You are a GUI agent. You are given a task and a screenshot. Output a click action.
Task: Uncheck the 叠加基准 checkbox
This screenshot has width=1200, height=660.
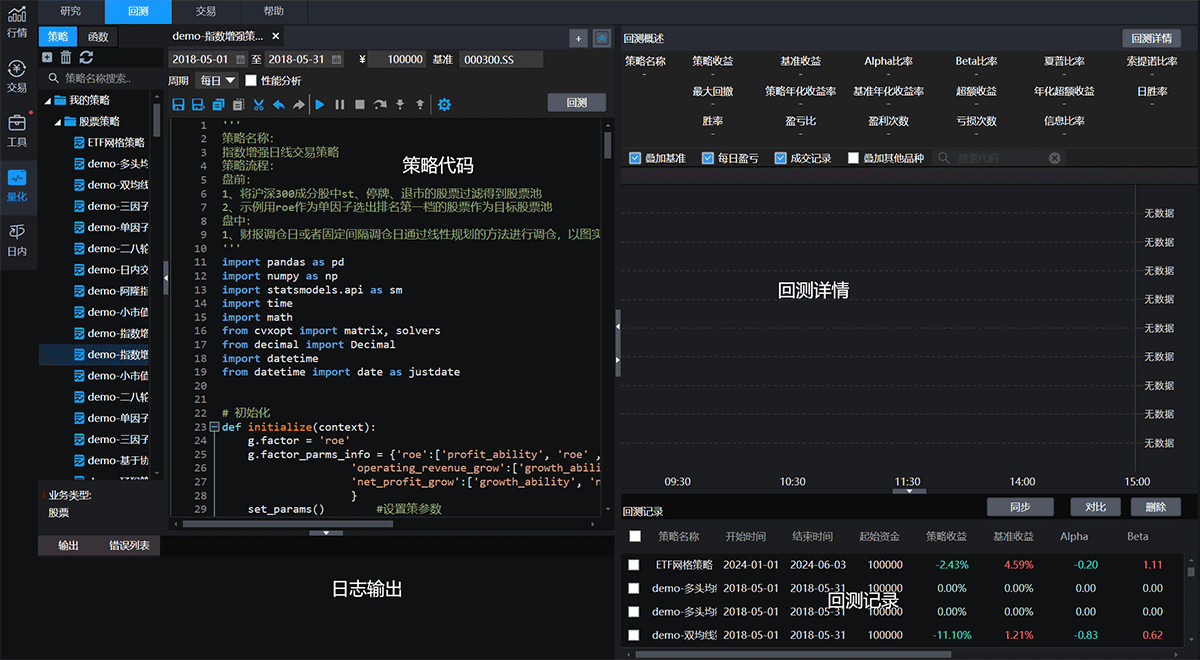[636, 158]
